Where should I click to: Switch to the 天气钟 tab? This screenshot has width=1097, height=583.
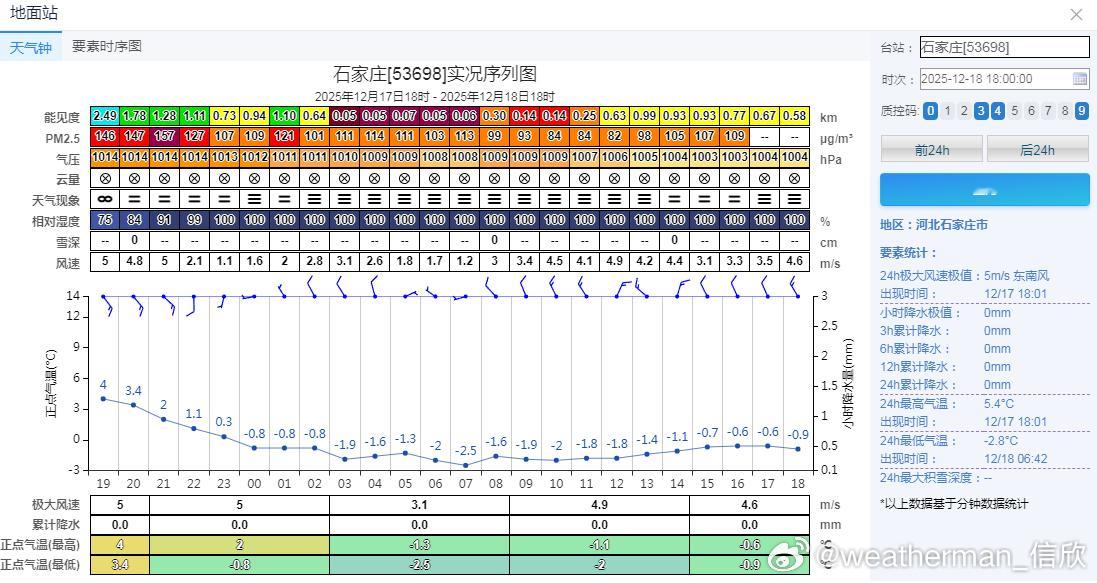point(31,47)
